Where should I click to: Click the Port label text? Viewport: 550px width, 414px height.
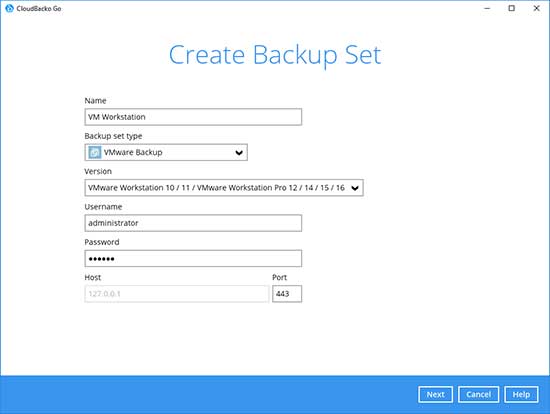pyautogui.click(x=280, y=278)
